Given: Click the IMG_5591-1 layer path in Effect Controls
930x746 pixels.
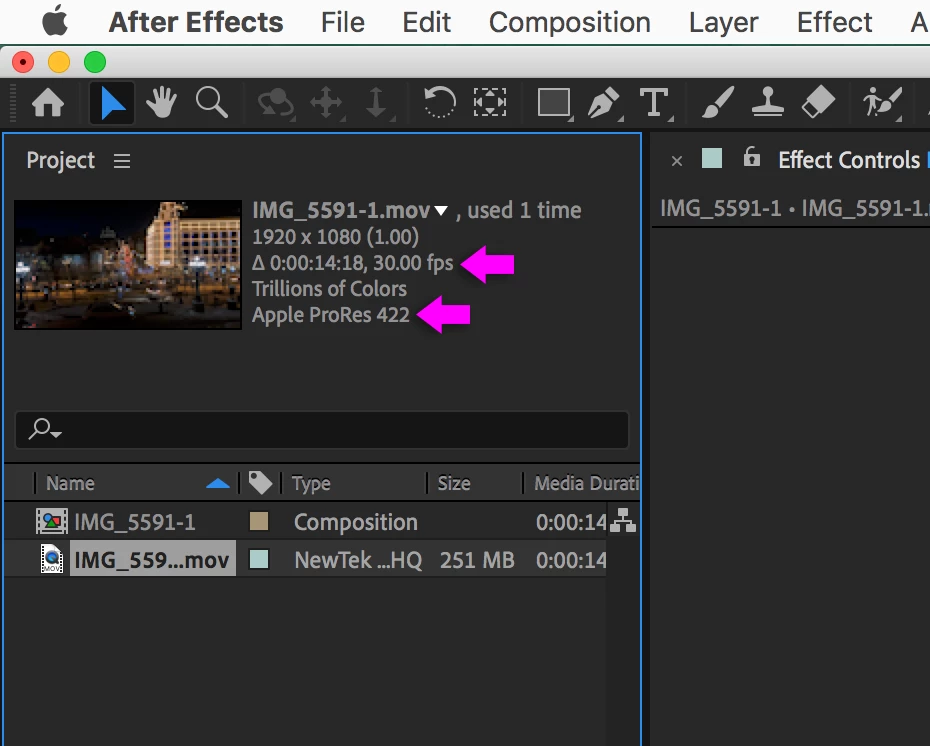Looking at the screenshot, I should coord(795,208).
